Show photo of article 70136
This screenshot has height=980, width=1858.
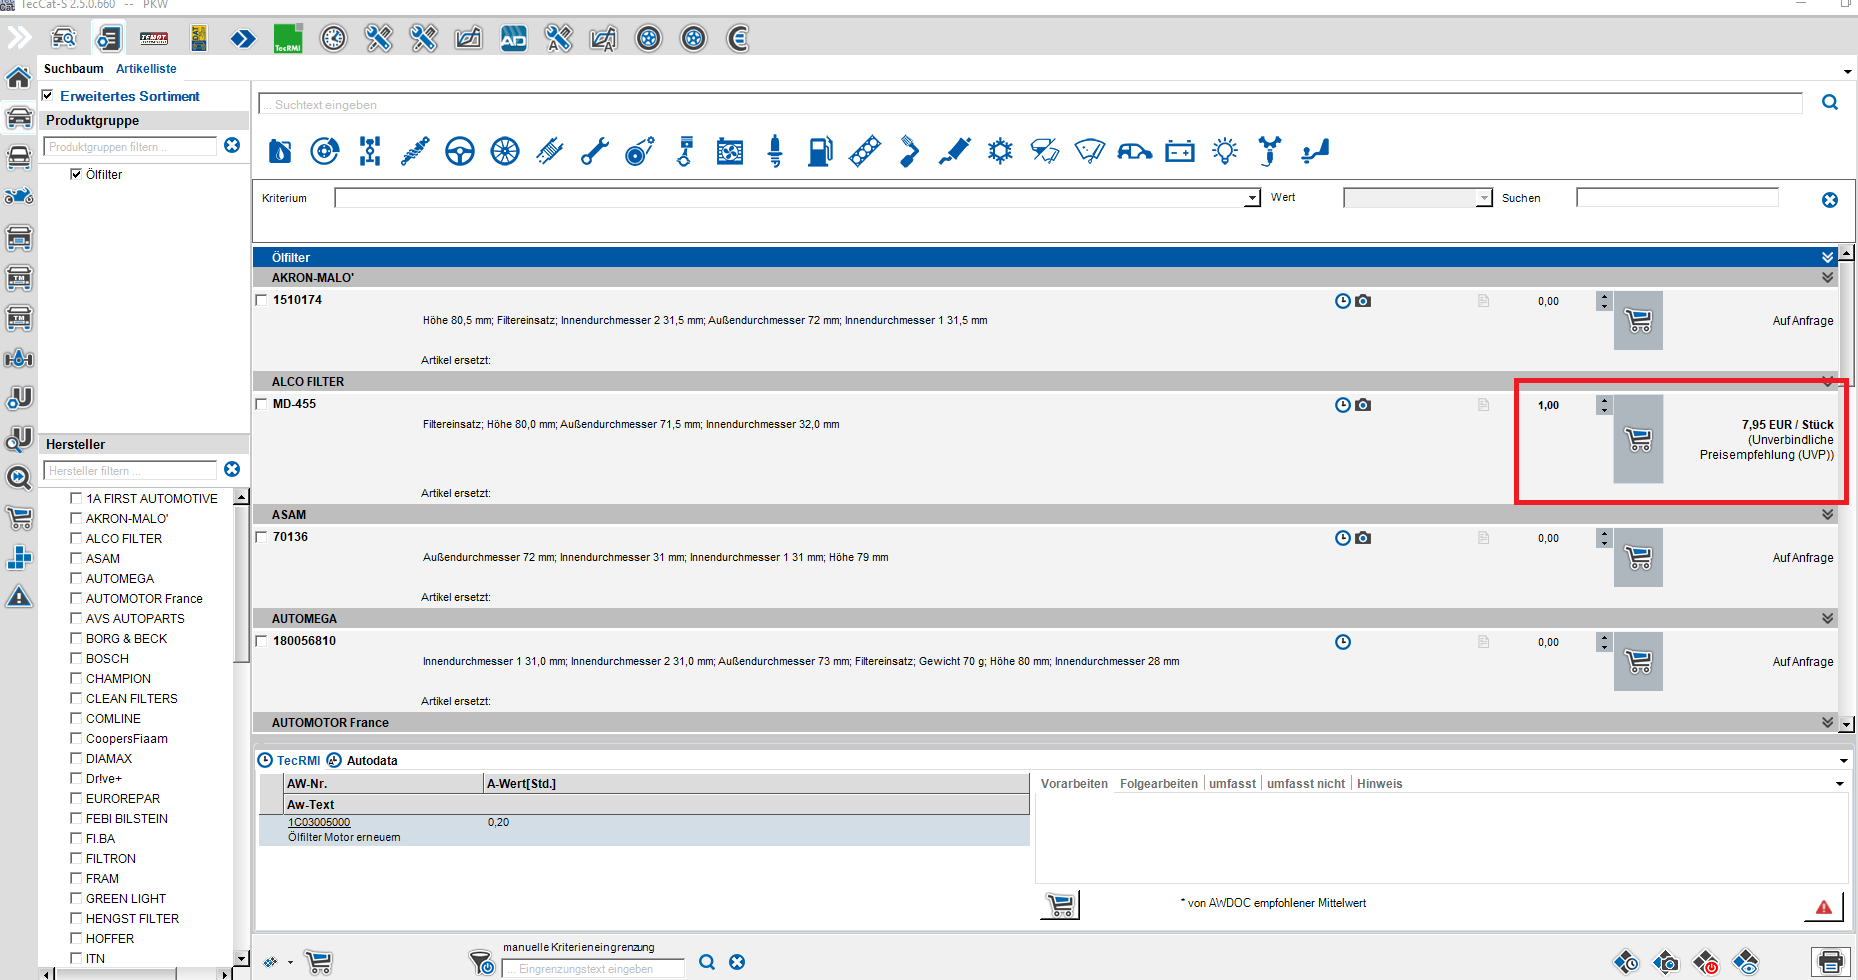pos(1363,538)
